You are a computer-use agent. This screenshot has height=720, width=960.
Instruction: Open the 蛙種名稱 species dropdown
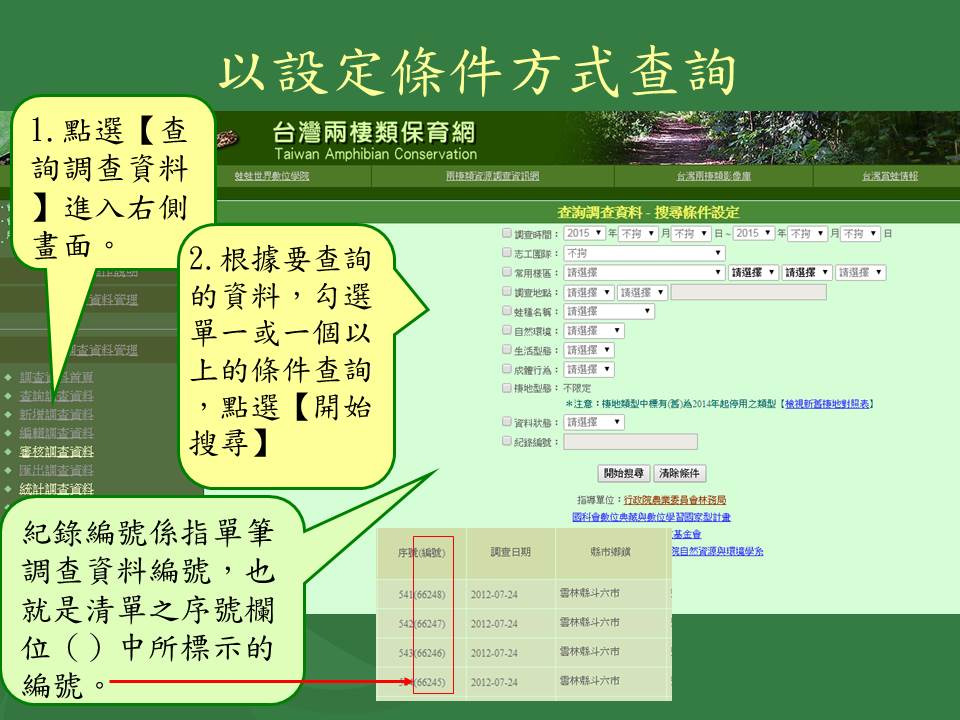tap(608, 311)
